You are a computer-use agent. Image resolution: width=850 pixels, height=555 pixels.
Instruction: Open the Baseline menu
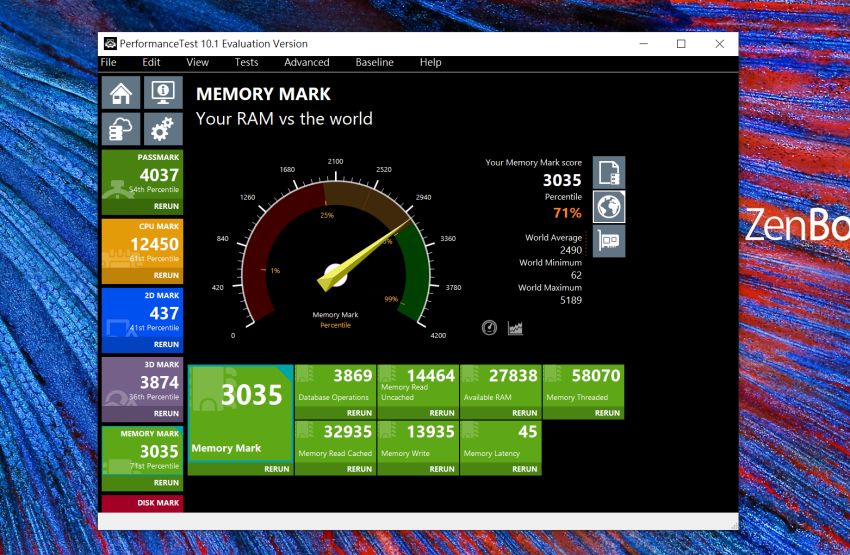375,62
